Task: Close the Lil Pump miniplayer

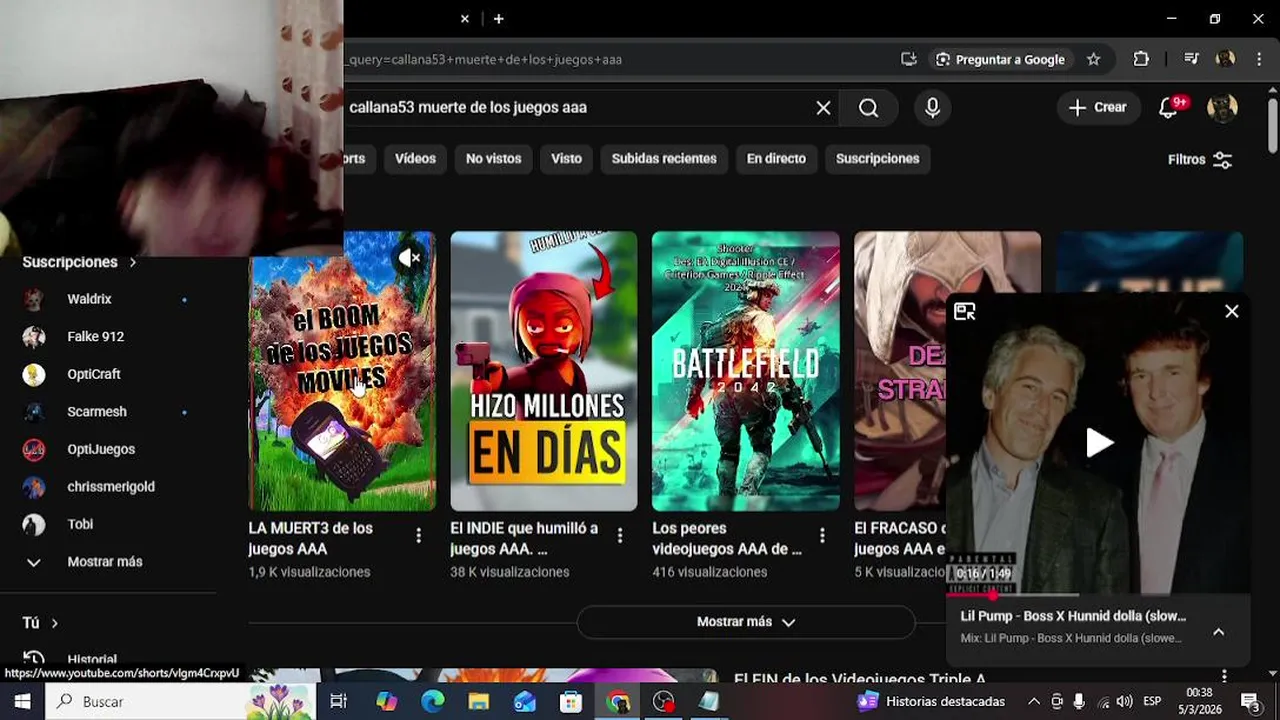Action: tap(1232, 312)
